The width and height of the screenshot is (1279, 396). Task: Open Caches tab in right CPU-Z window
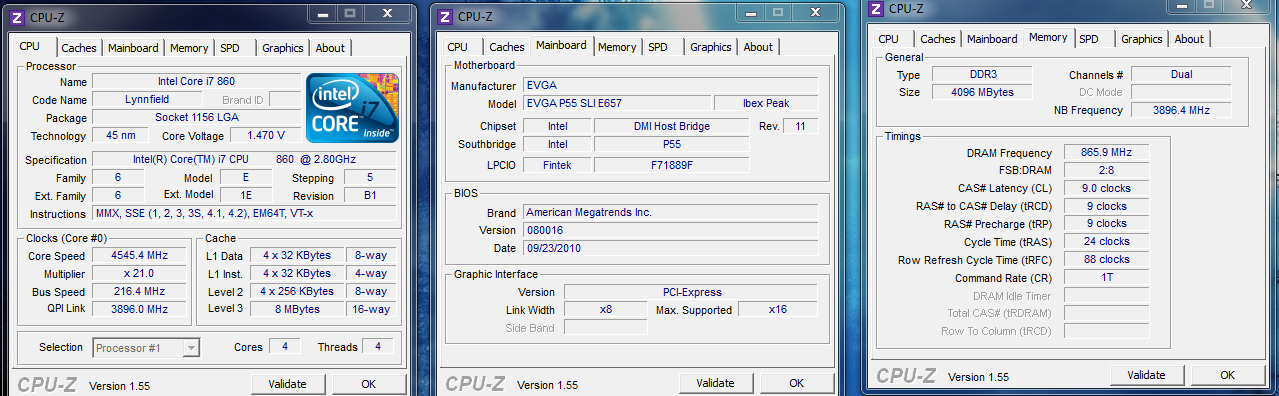click(x=938, y=39)
